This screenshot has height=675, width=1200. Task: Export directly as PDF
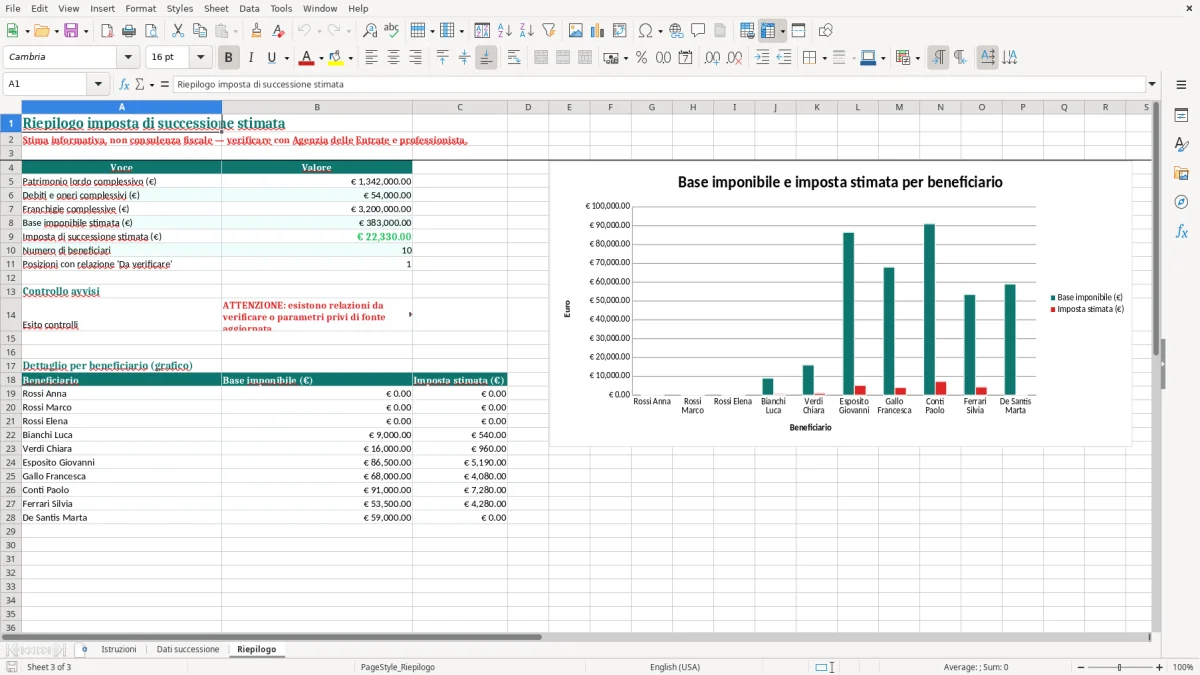click(107, 31)
